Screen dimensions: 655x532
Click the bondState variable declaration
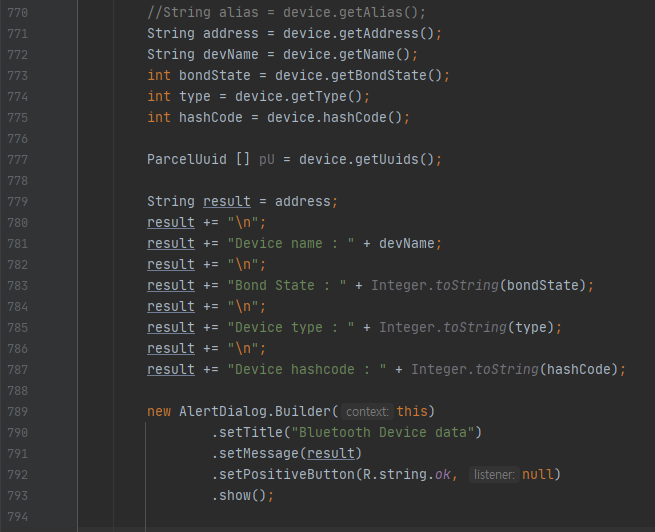point(215,76)
